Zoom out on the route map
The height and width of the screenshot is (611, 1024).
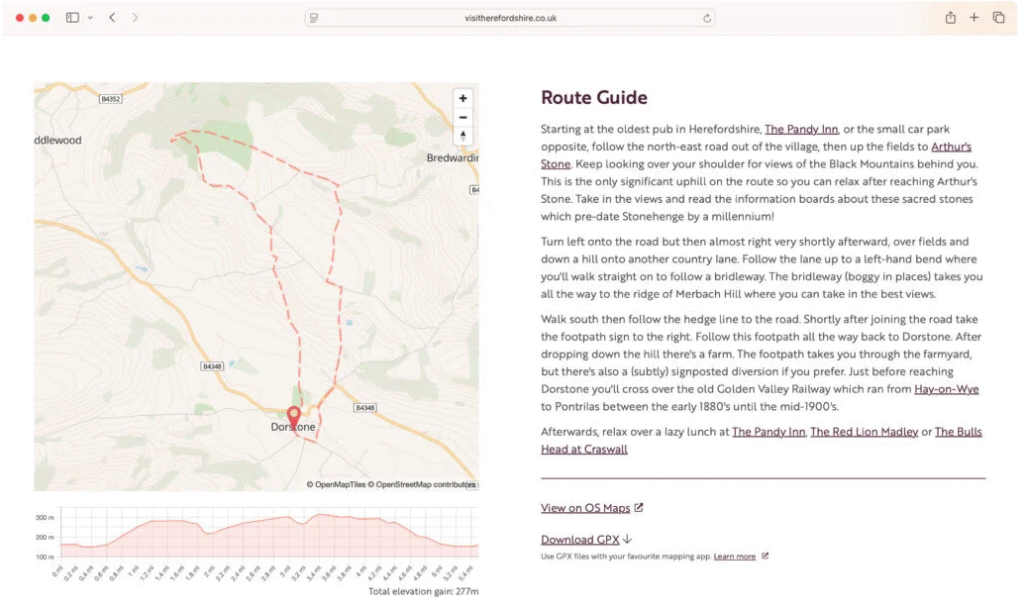(462, 117)
